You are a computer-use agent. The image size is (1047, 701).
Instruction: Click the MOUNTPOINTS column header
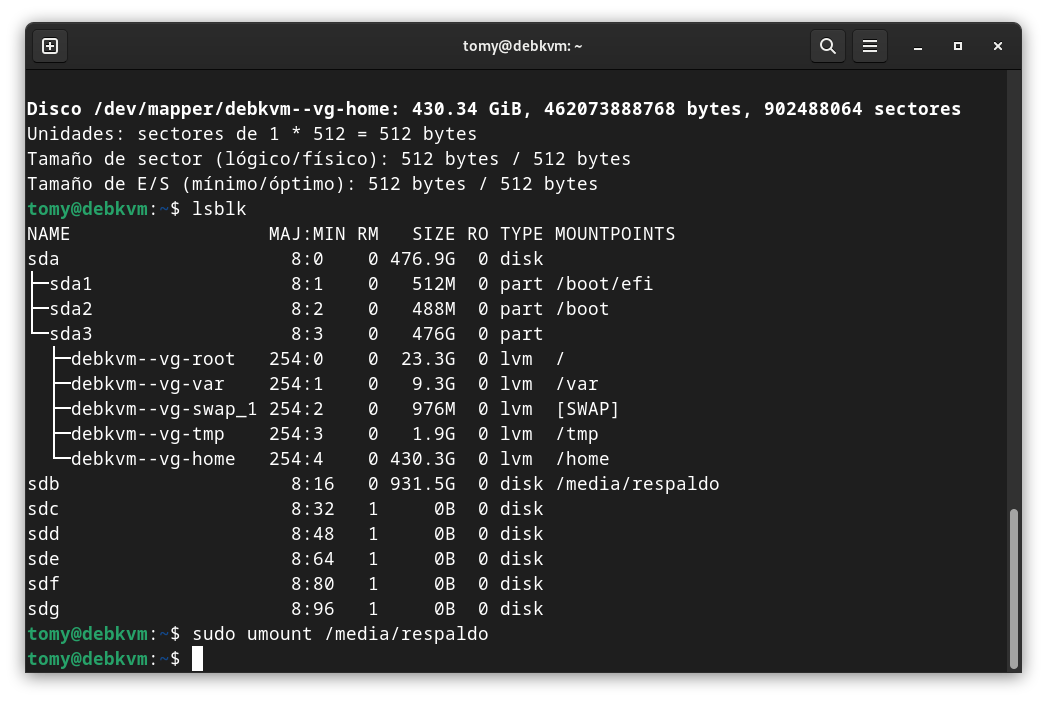[615, 234]
